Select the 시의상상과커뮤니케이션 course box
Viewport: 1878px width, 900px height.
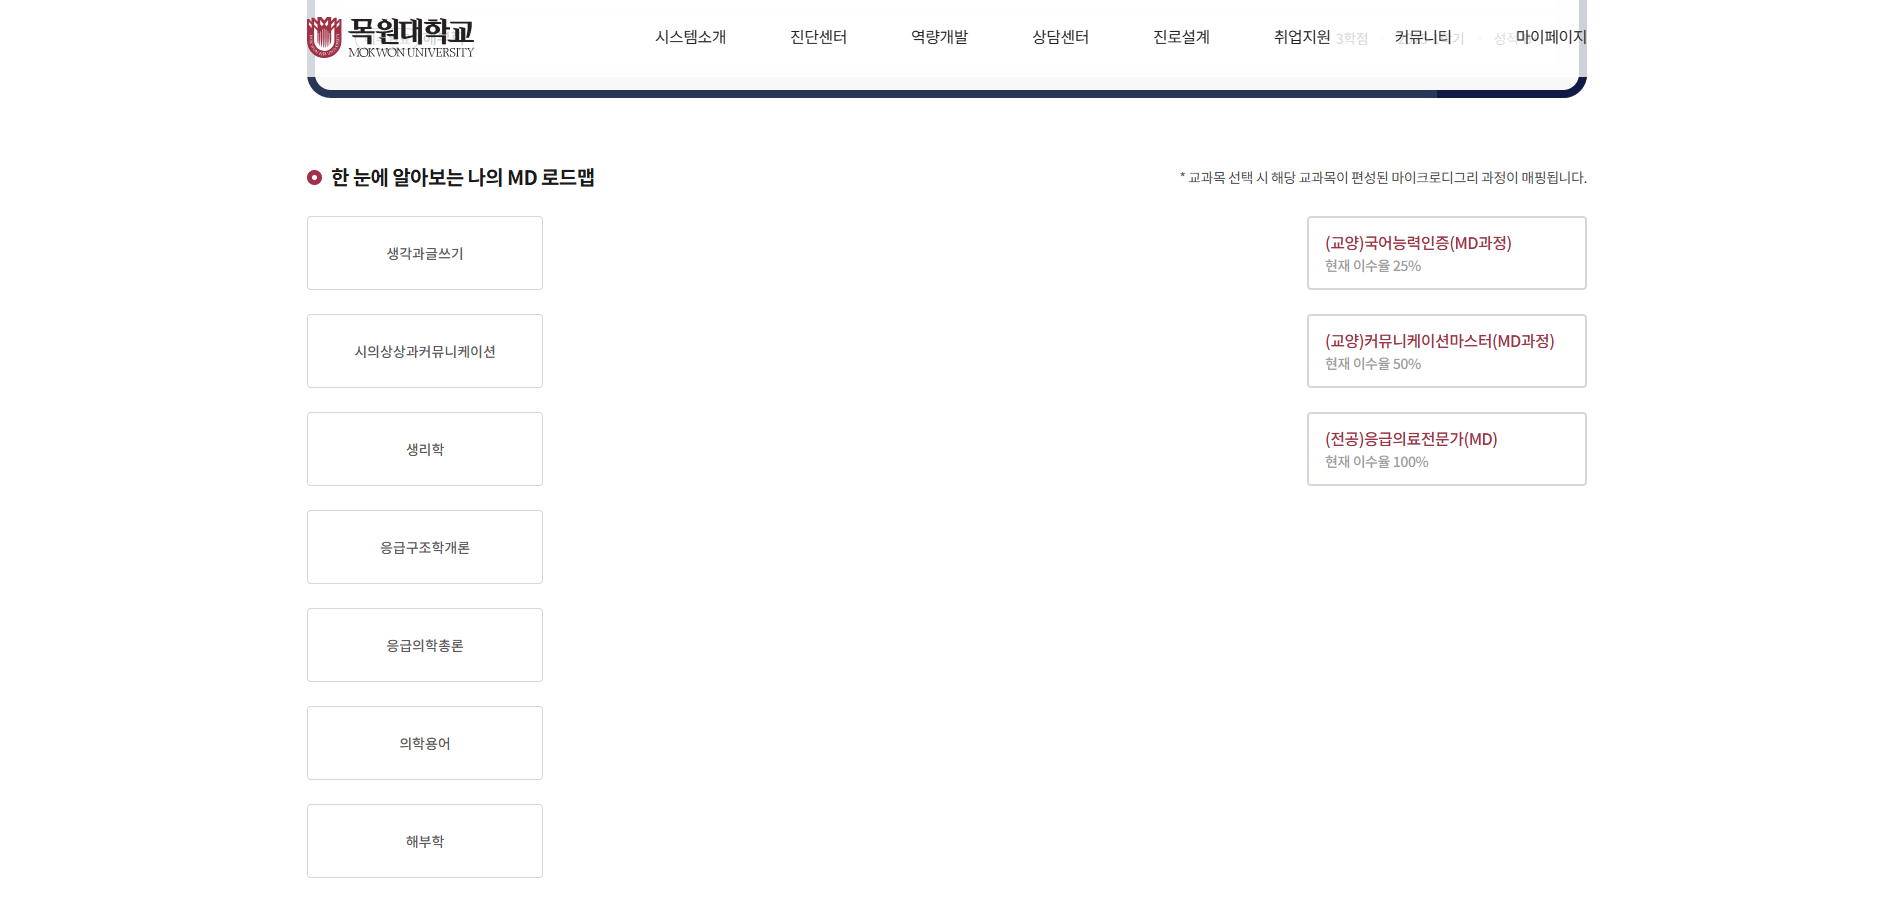click(424, 351)
